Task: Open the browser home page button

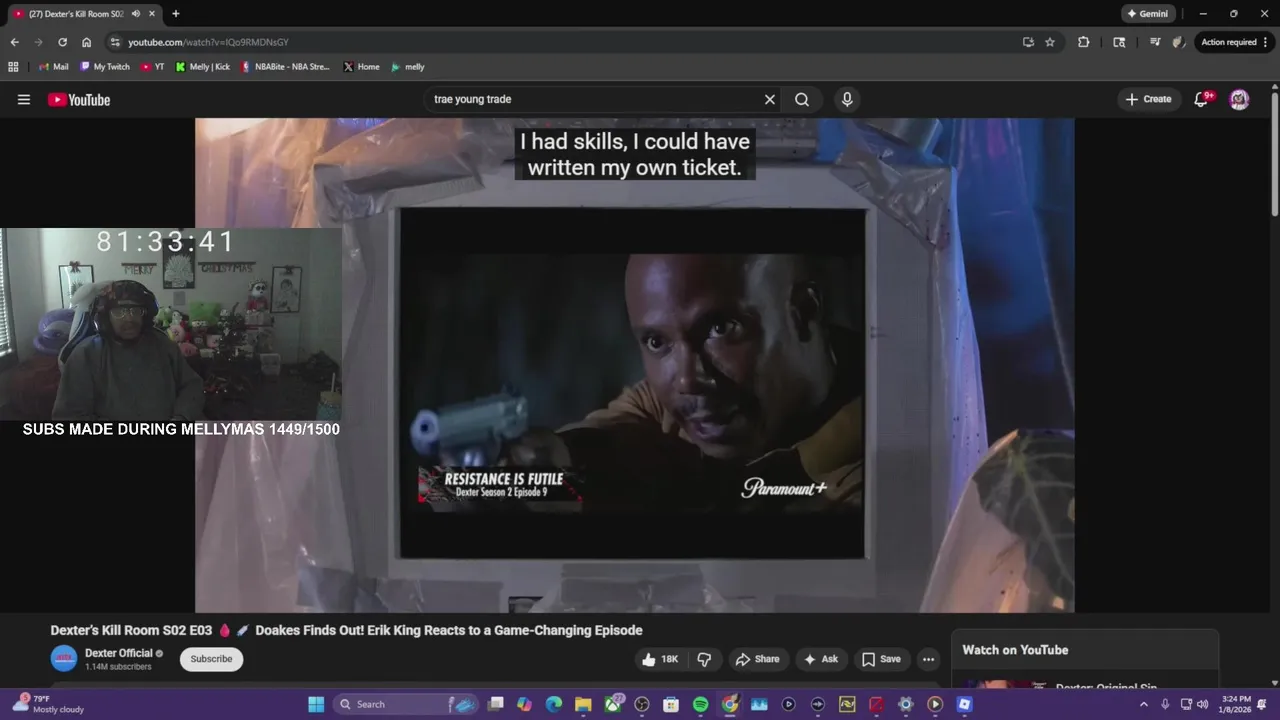Action: point(87,42)
